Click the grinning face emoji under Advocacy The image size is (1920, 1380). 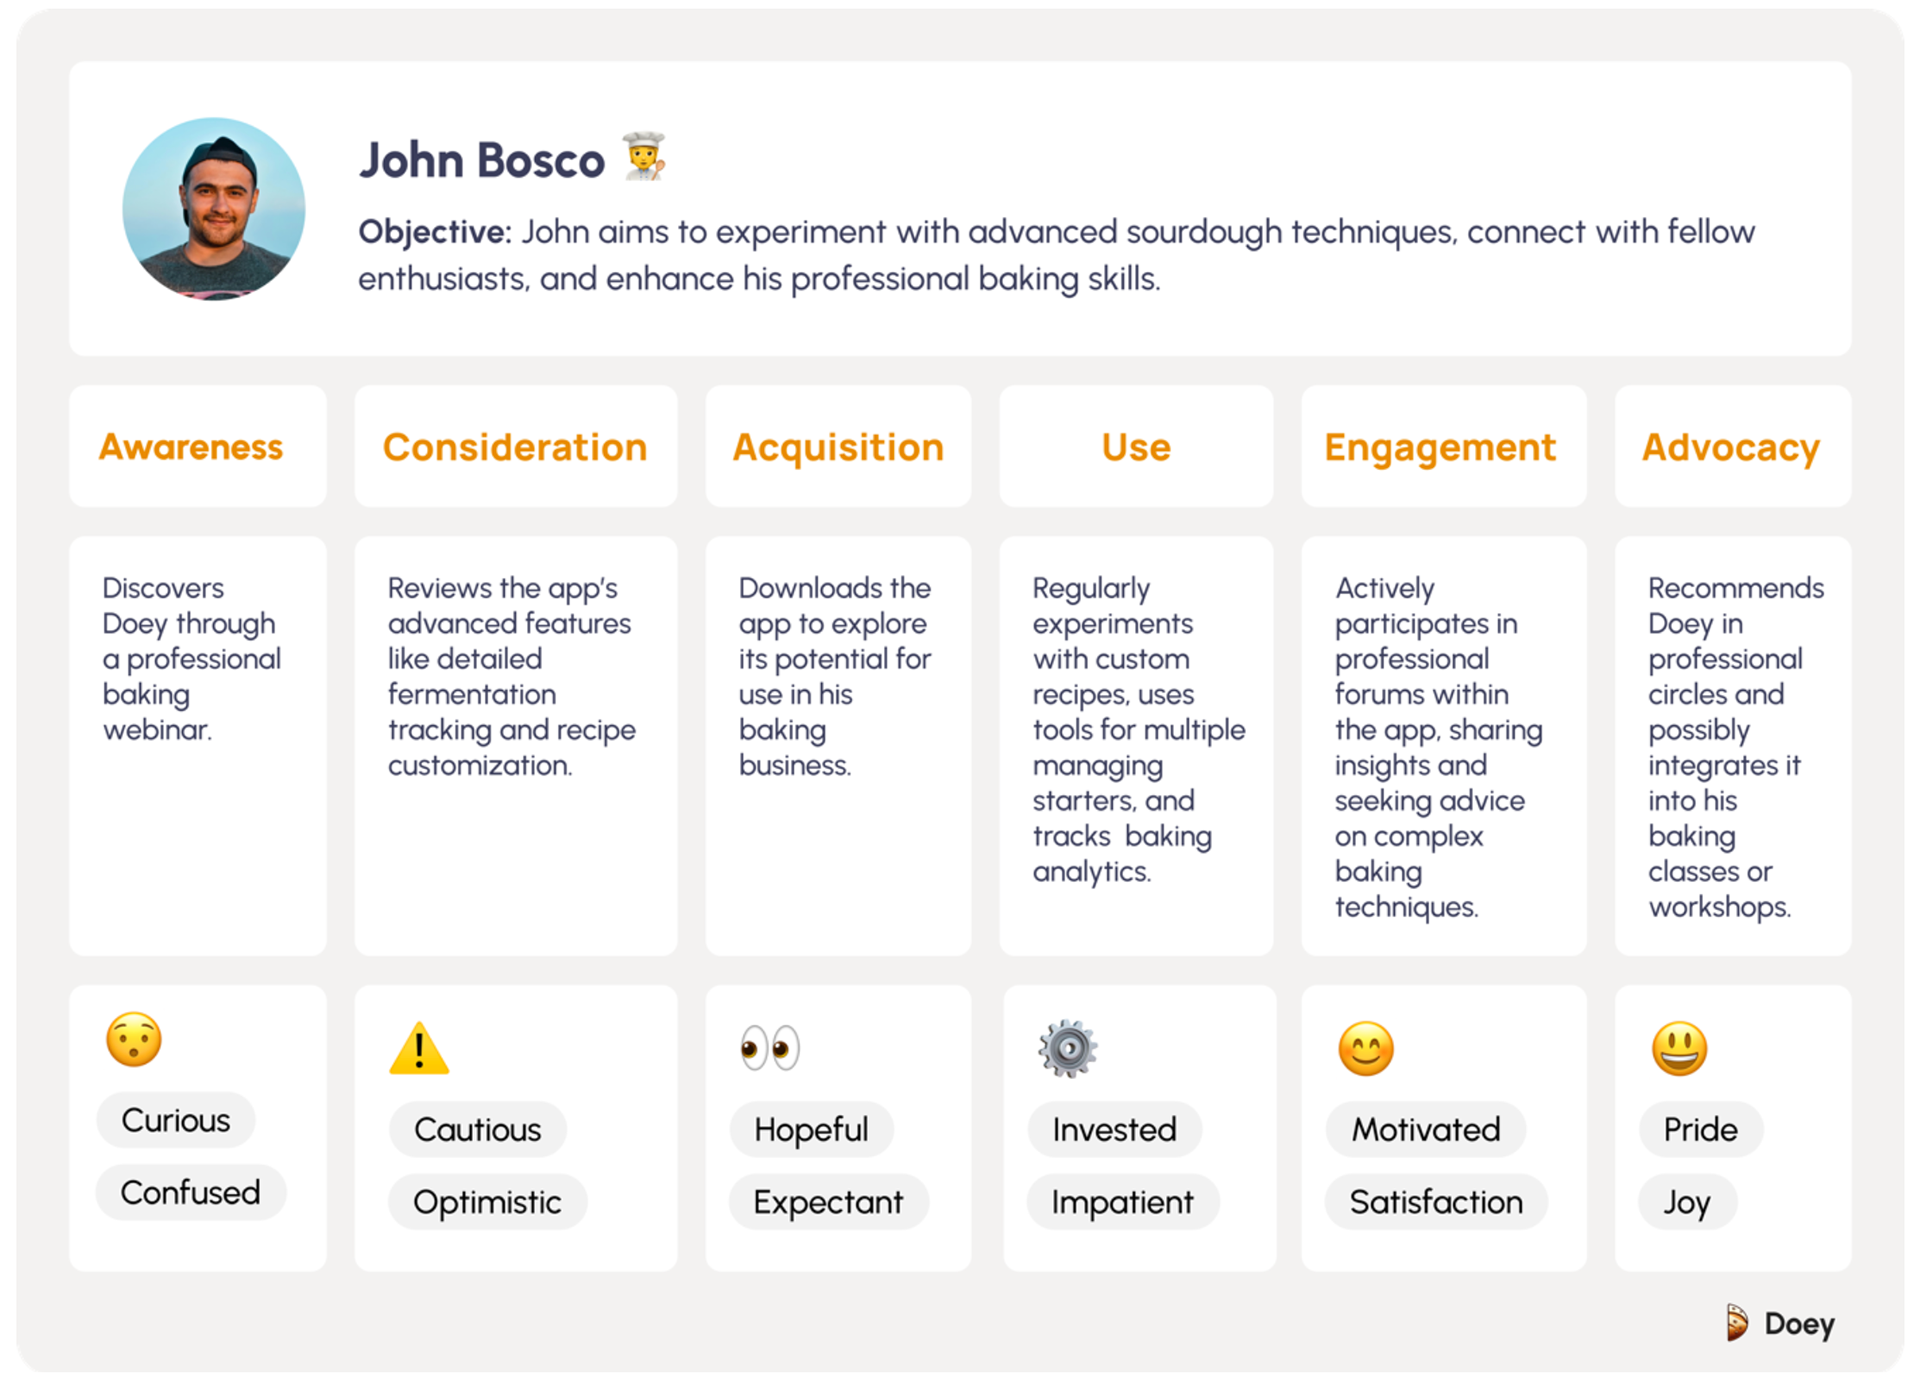pyautogui.click(x=1680, y=1048)
